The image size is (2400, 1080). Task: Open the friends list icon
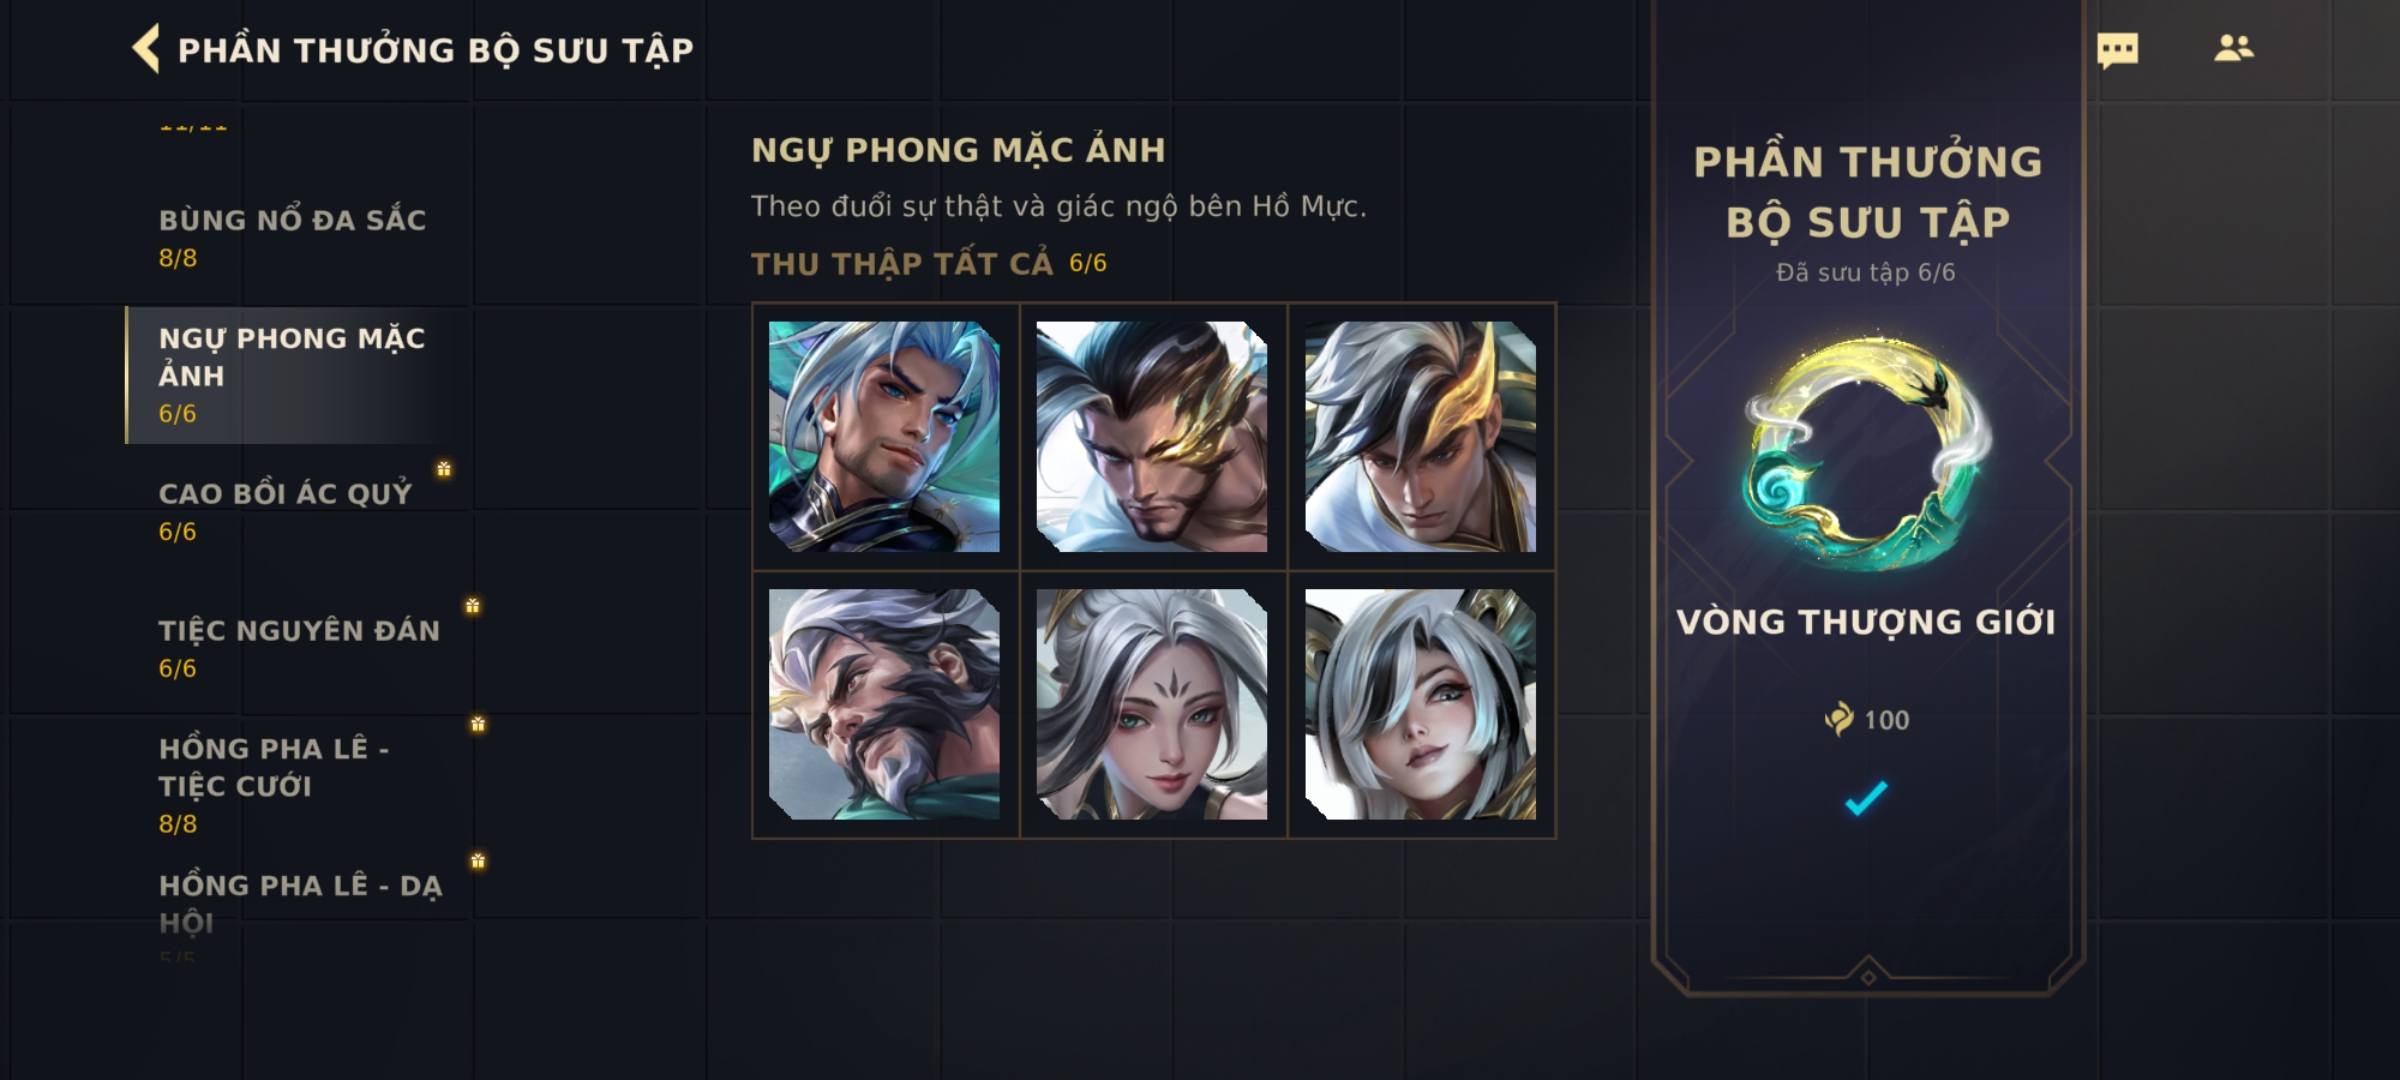pyautogui.click(x=2233, y=48)
